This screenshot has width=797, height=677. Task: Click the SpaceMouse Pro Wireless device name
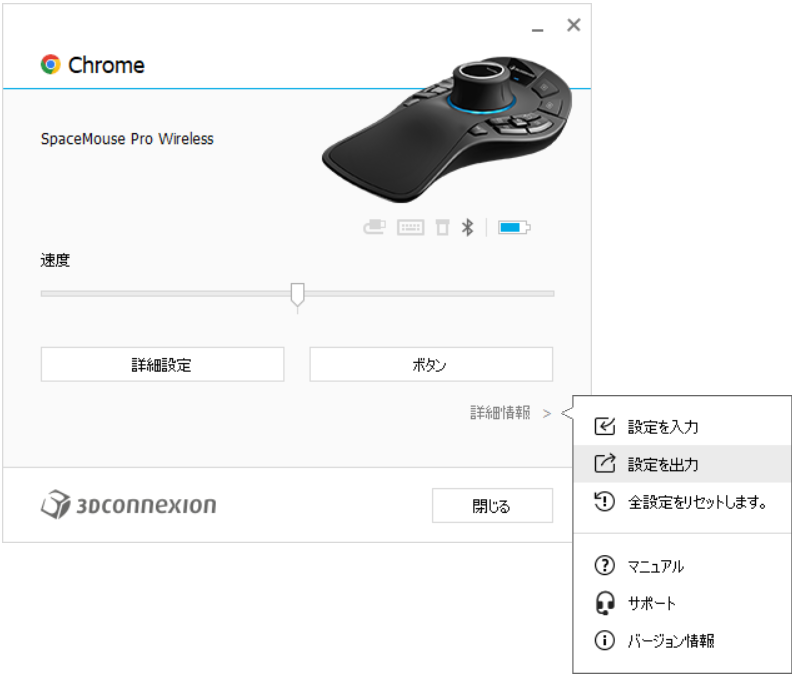point(127,139)
